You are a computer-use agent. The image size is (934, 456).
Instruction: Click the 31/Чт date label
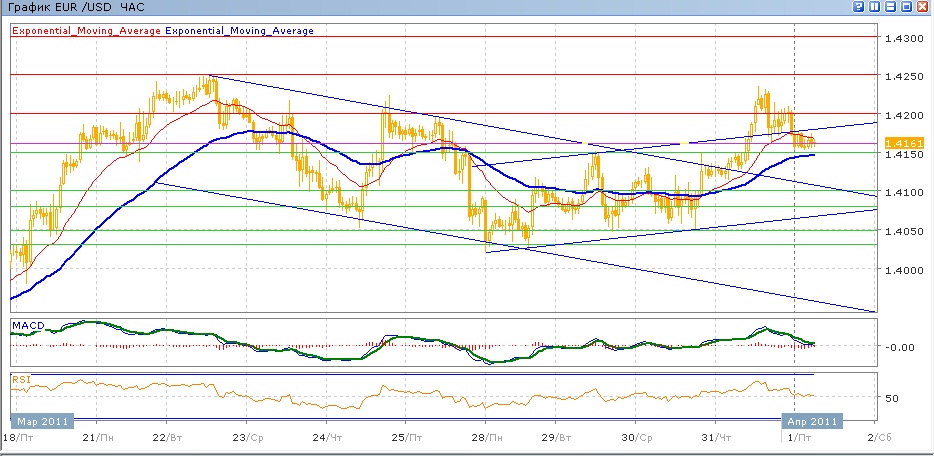716,438
